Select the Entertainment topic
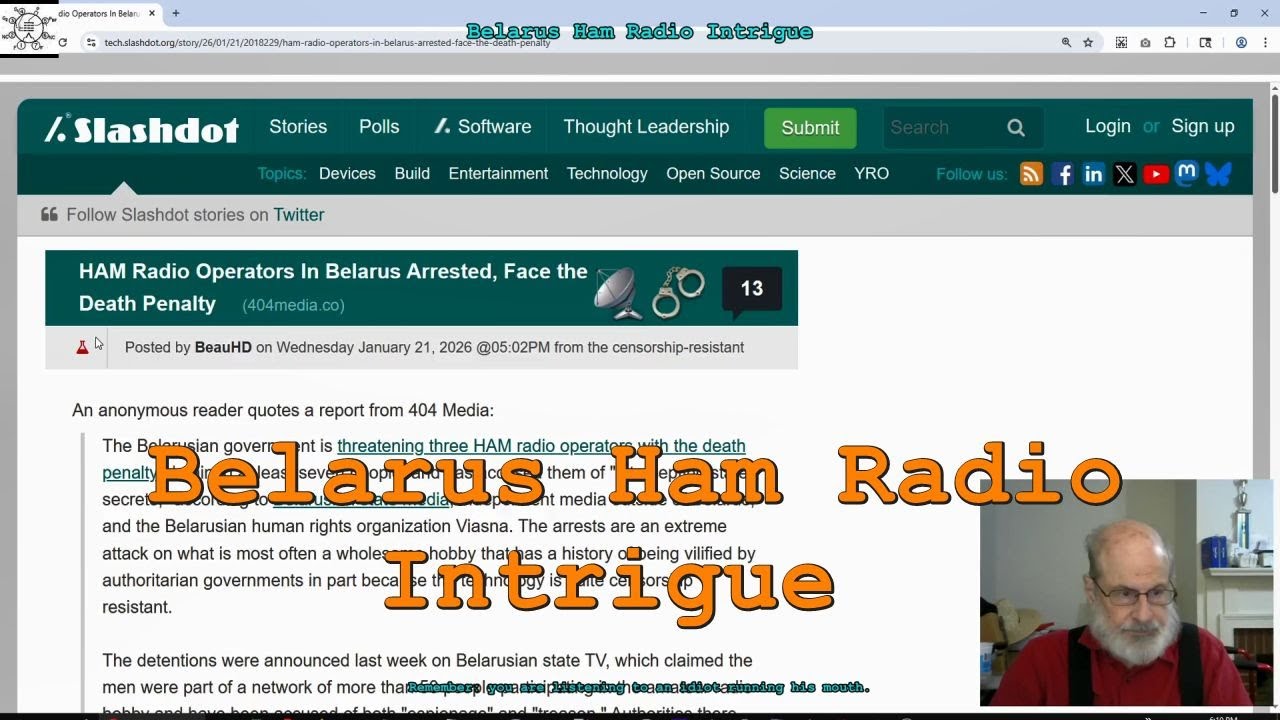Screen dimensions: 1280x720 point(498,173)
